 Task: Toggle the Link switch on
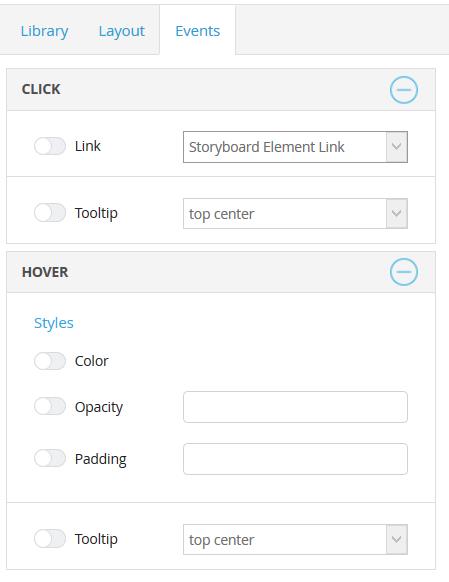coord(50,146)
